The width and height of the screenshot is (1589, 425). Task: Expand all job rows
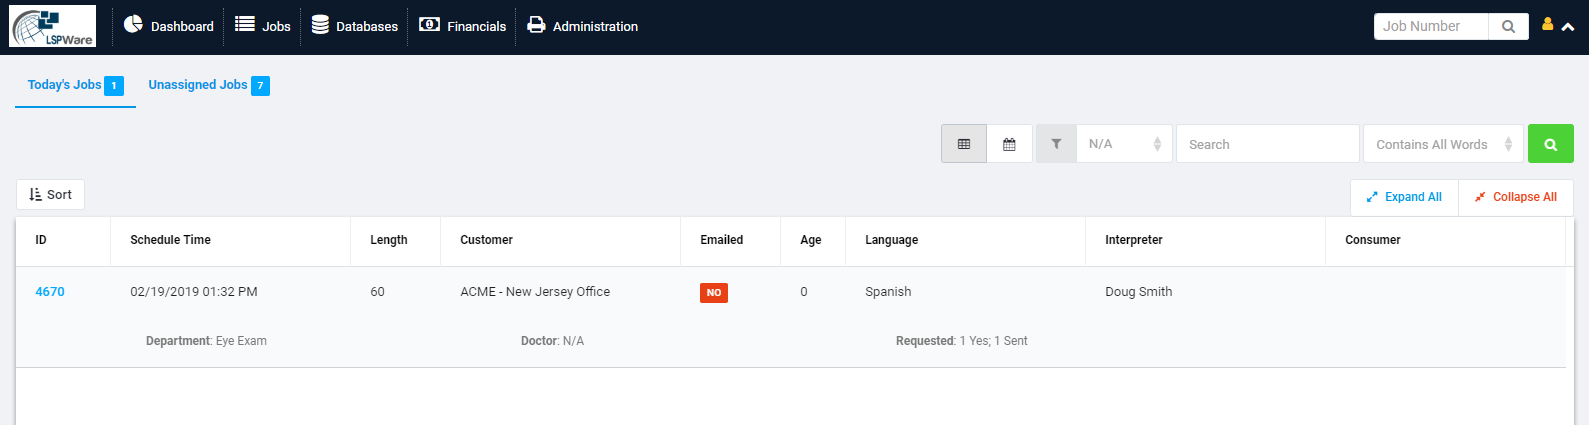1404,197
